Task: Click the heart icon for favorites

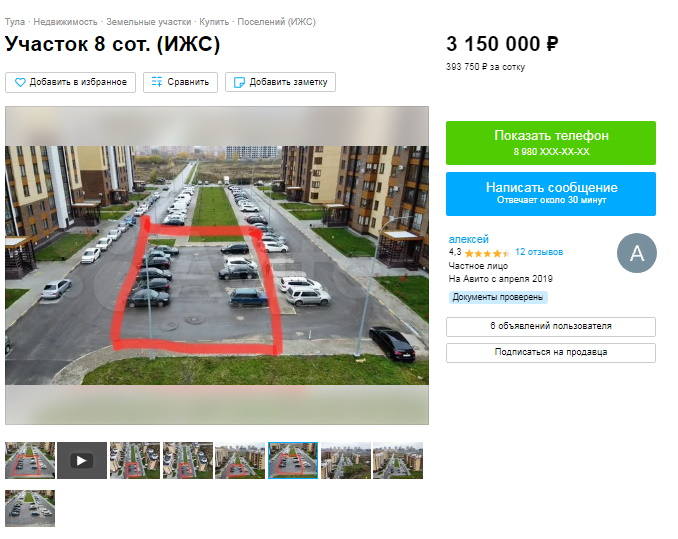Action: tap(20, 82)
